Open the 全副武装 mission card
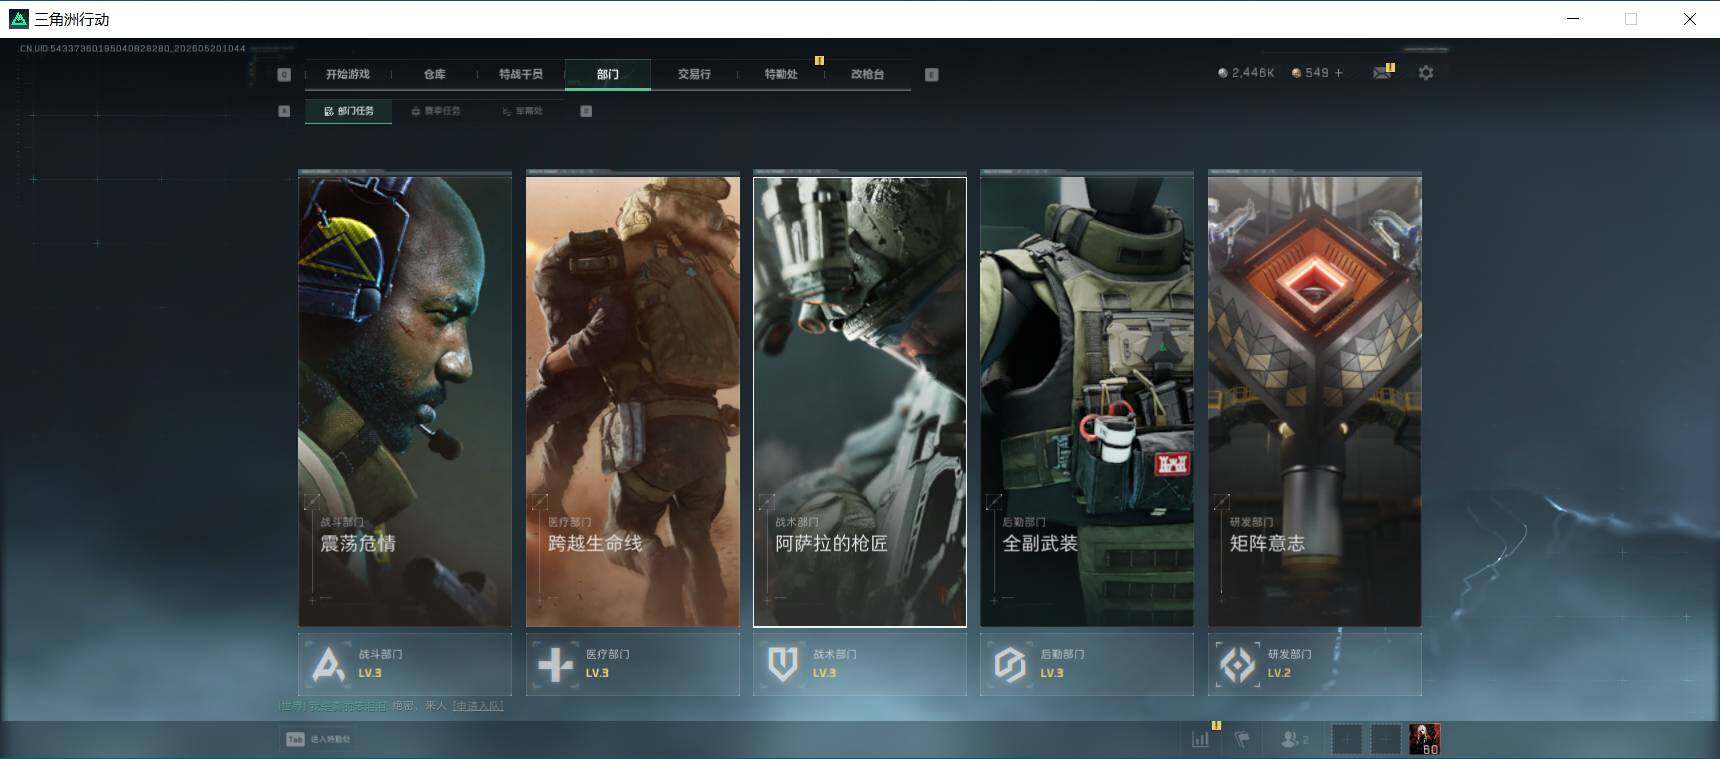Image resolution: width=1720 pixels, height=759 pixels. click(1087, 400)
